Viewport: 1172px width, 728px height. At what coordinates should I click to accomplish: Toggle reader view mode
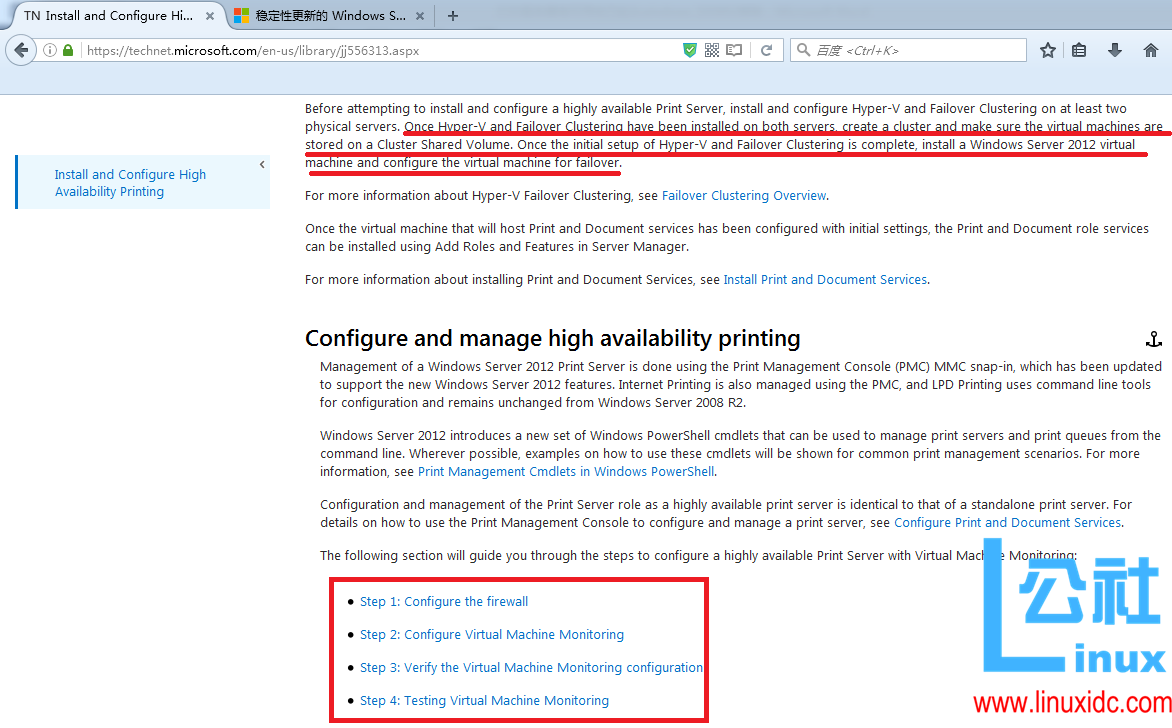(x=733, y=50)
